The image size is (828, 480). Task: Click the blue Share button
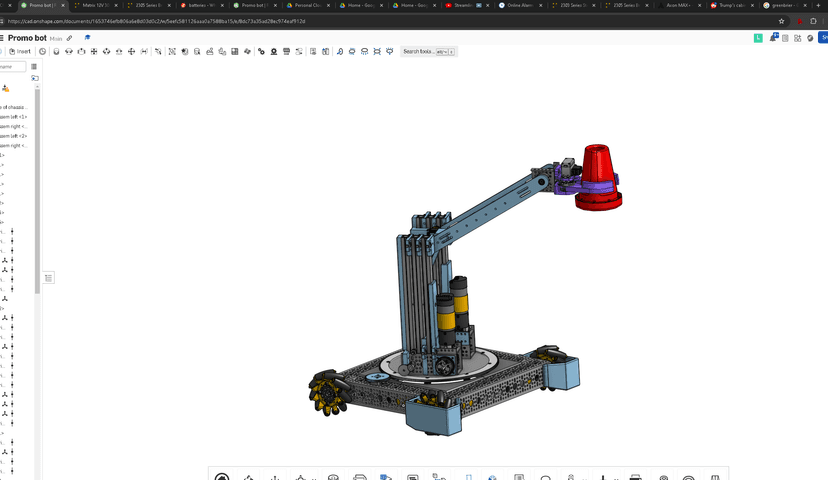pyautogui.click(x=823, y=37)
